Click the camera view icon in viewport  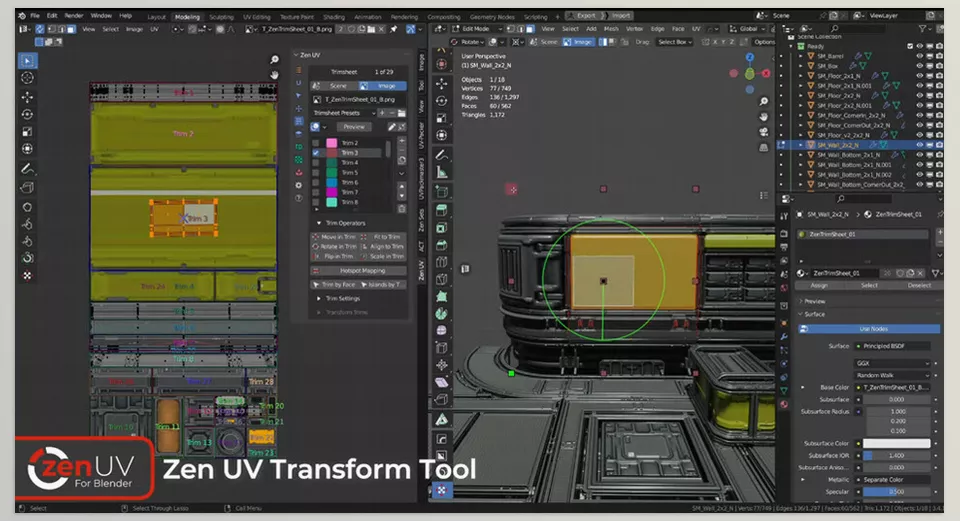tap(763, 132)
